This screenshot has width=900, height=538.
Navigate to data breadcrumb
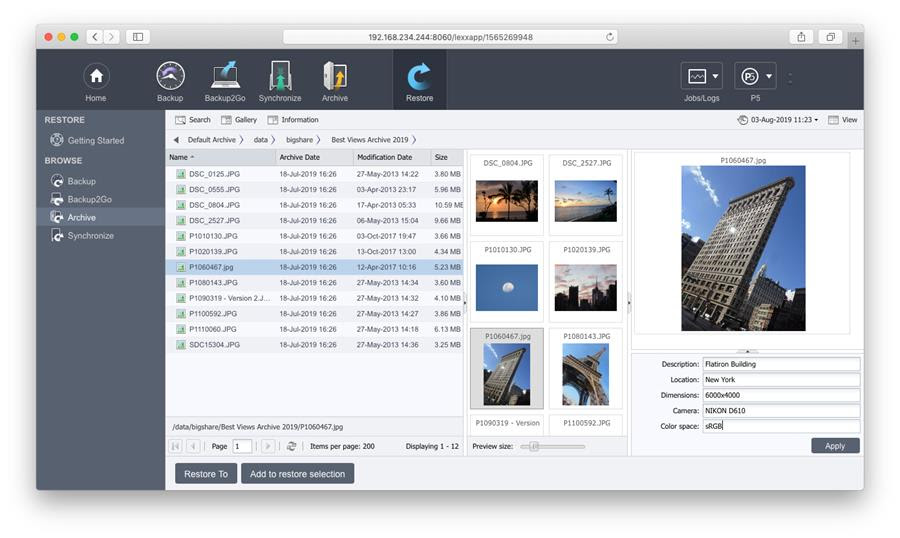pyautogui.click(x=261, y=140)
